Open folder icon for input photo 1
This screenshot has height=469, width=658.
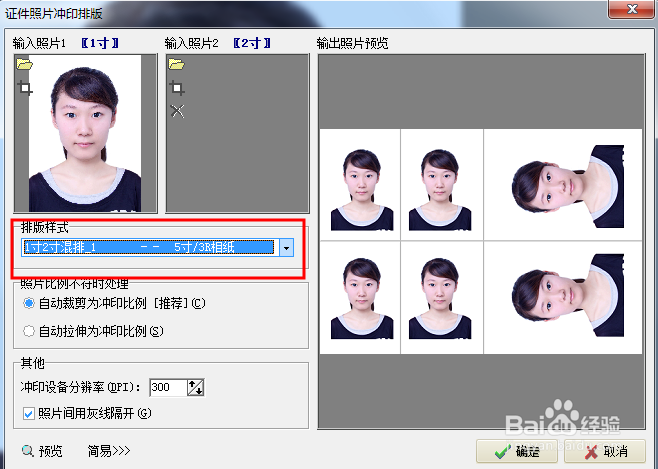tap(24, 64)
